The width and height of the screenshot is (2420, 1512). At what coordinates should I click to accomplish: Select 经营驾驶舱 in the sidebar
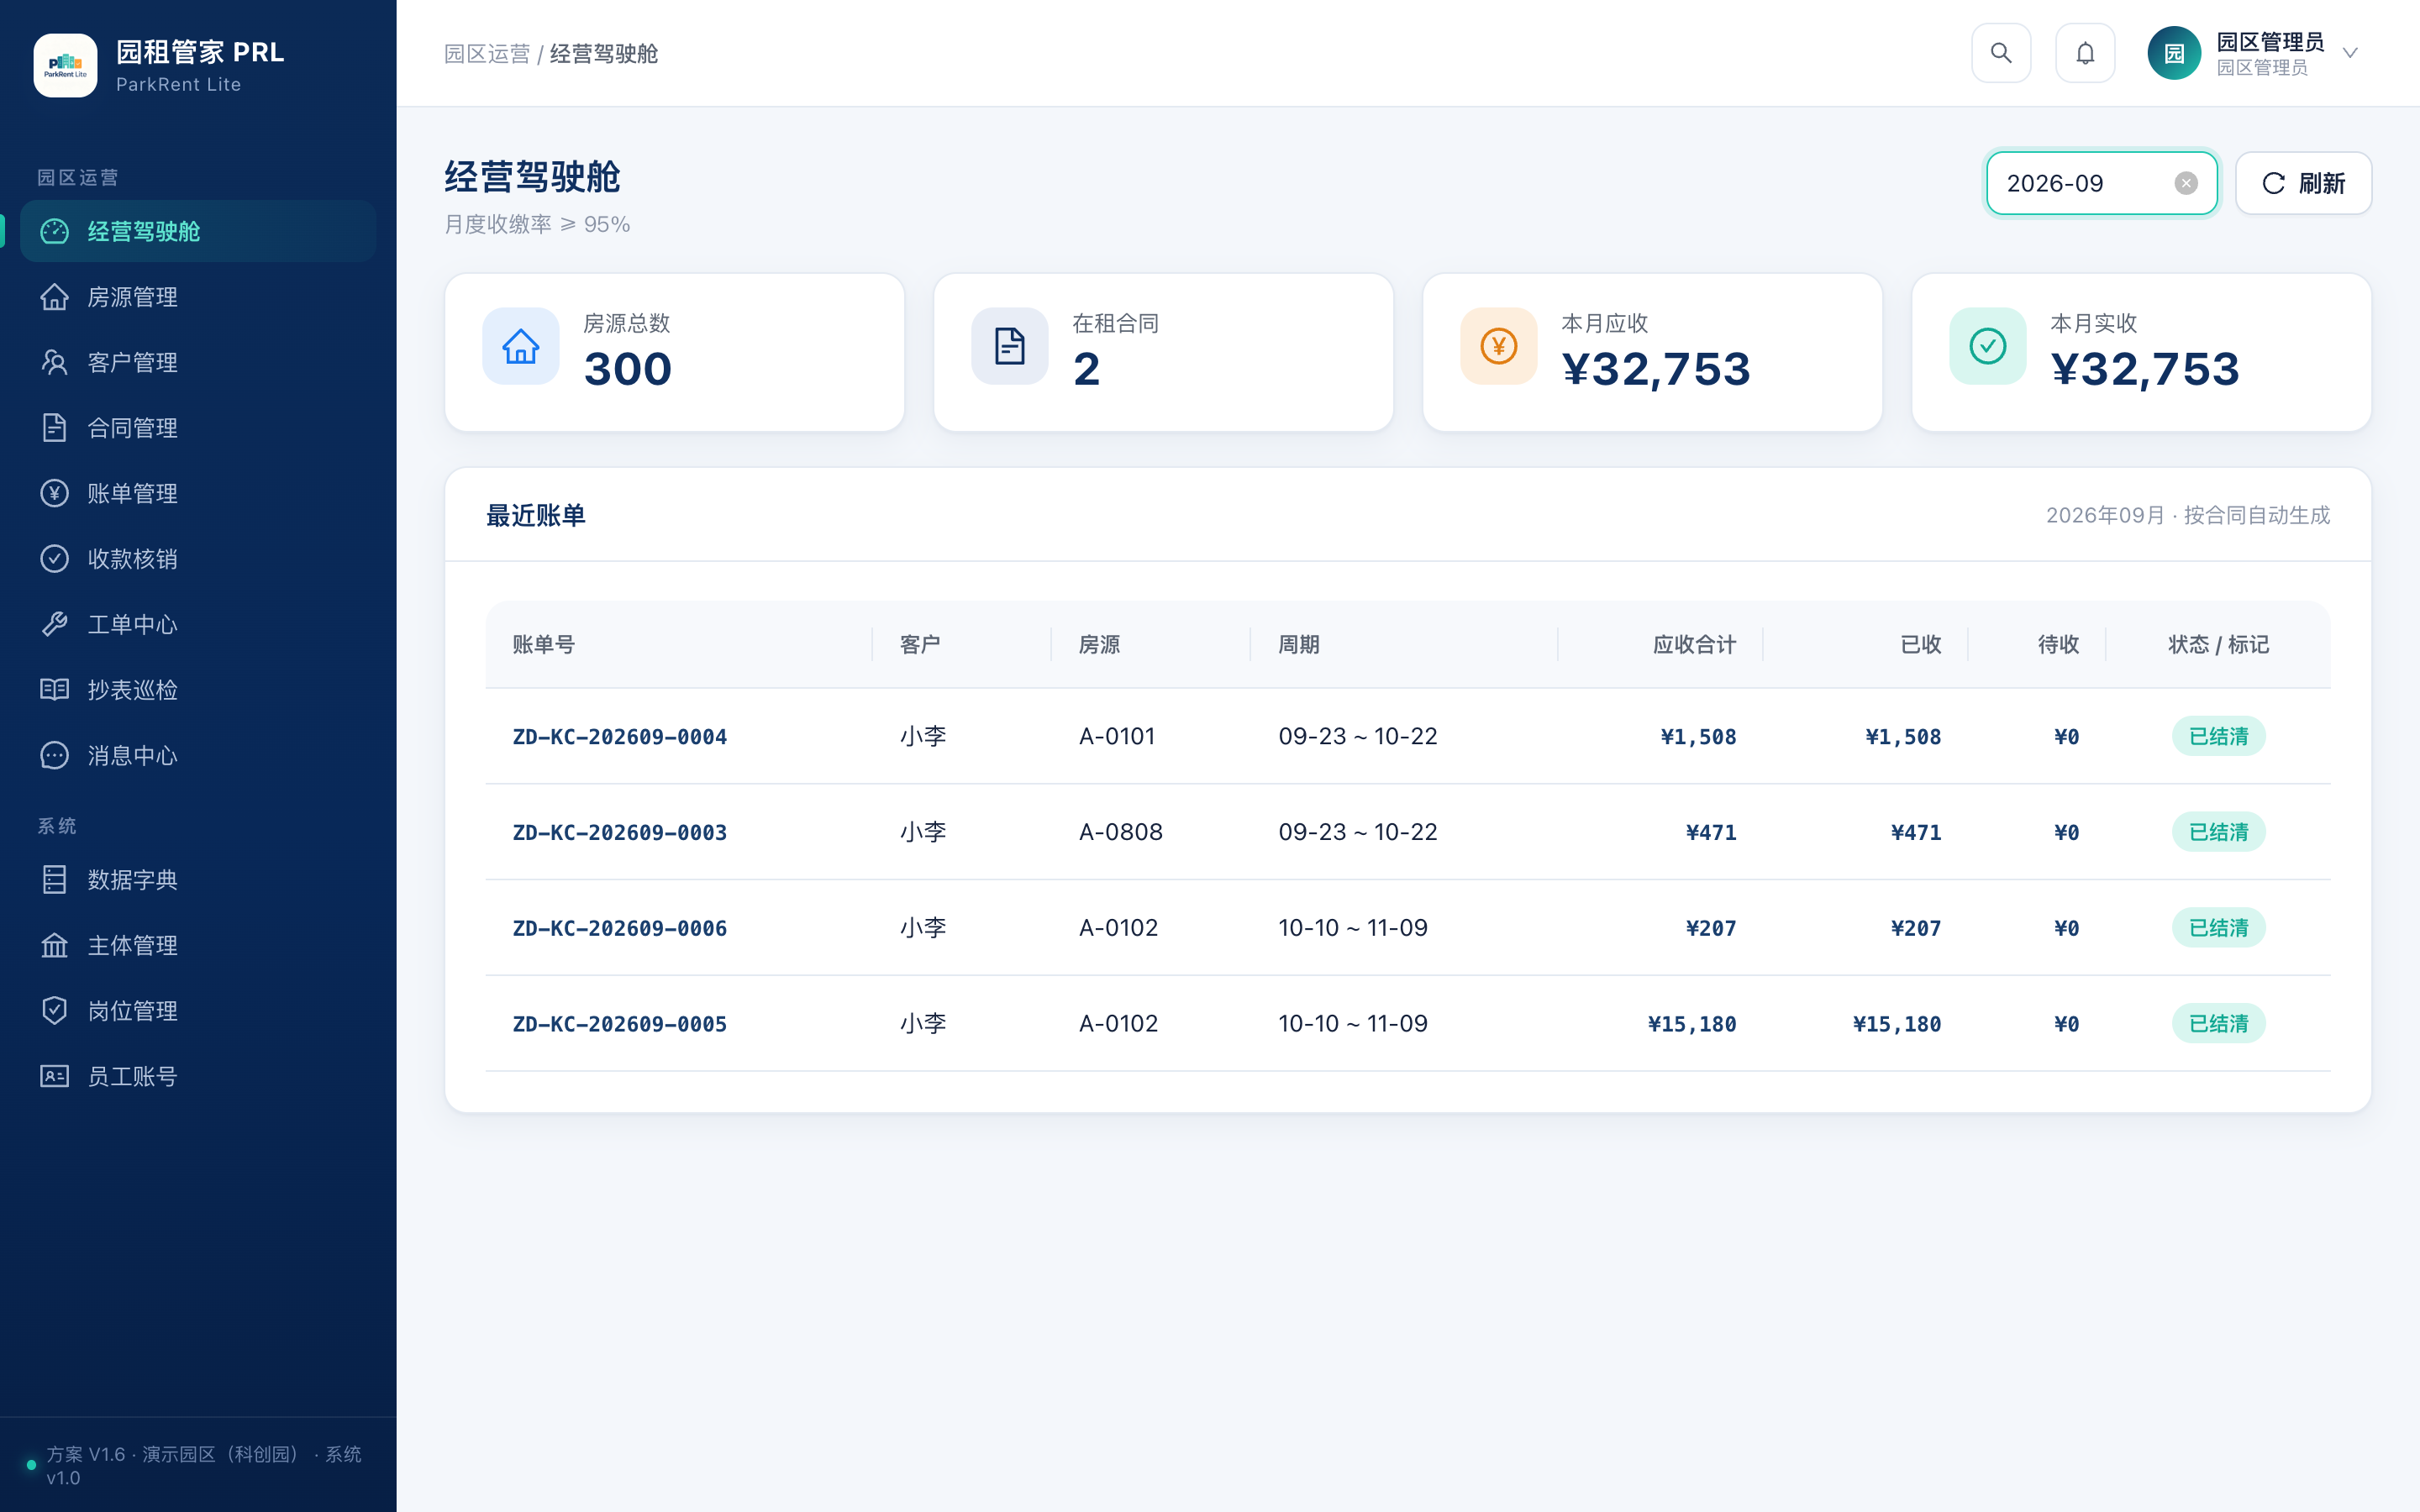pyautogui.click(x=198, y=231)
